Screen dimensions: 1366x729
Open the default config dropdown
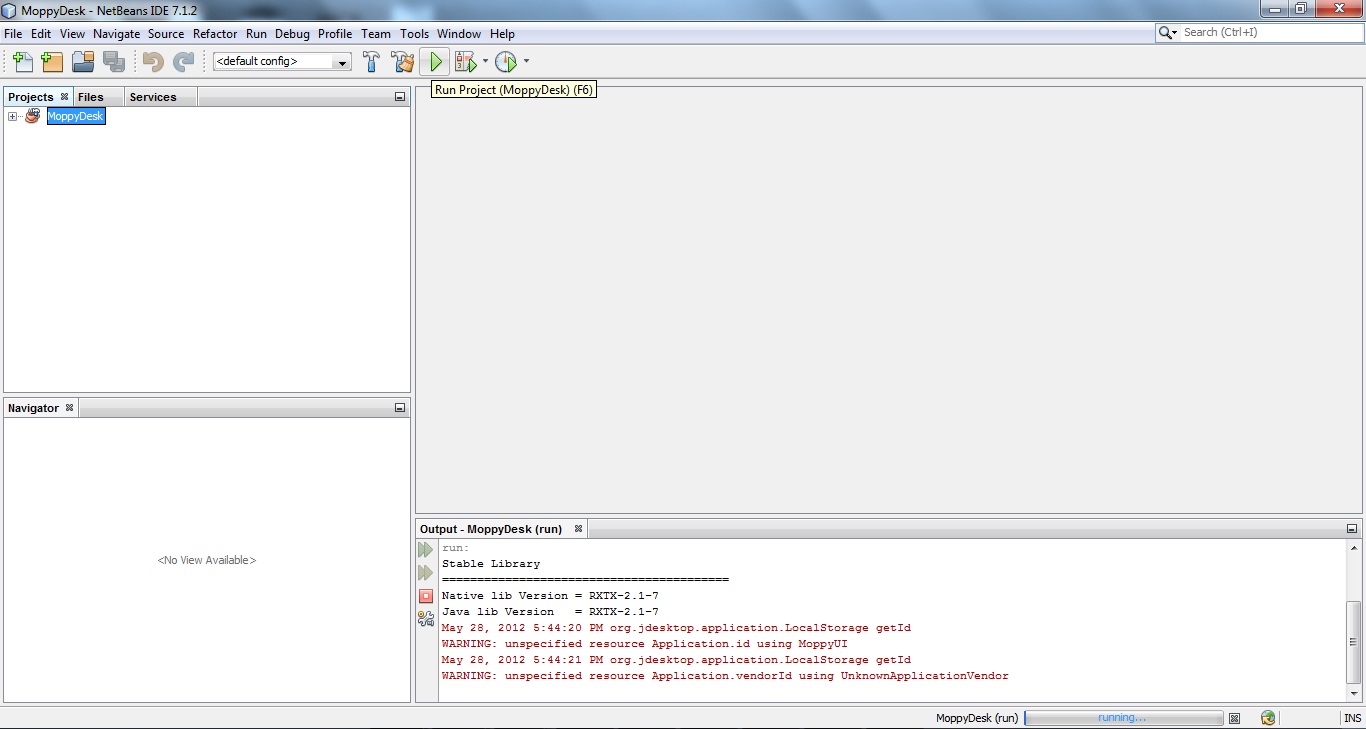pyautogui.click(x=343, y=62)
